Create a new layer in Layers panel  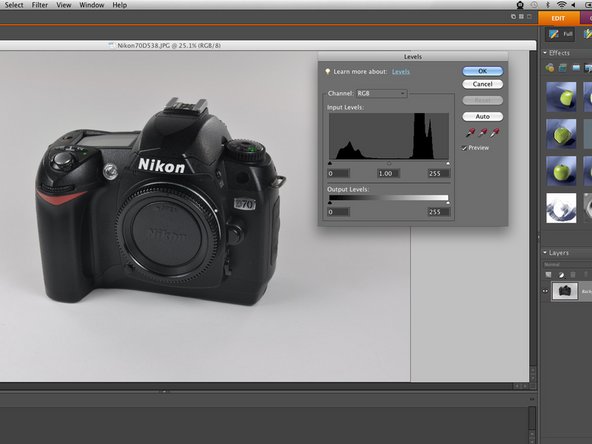[548, 275]
